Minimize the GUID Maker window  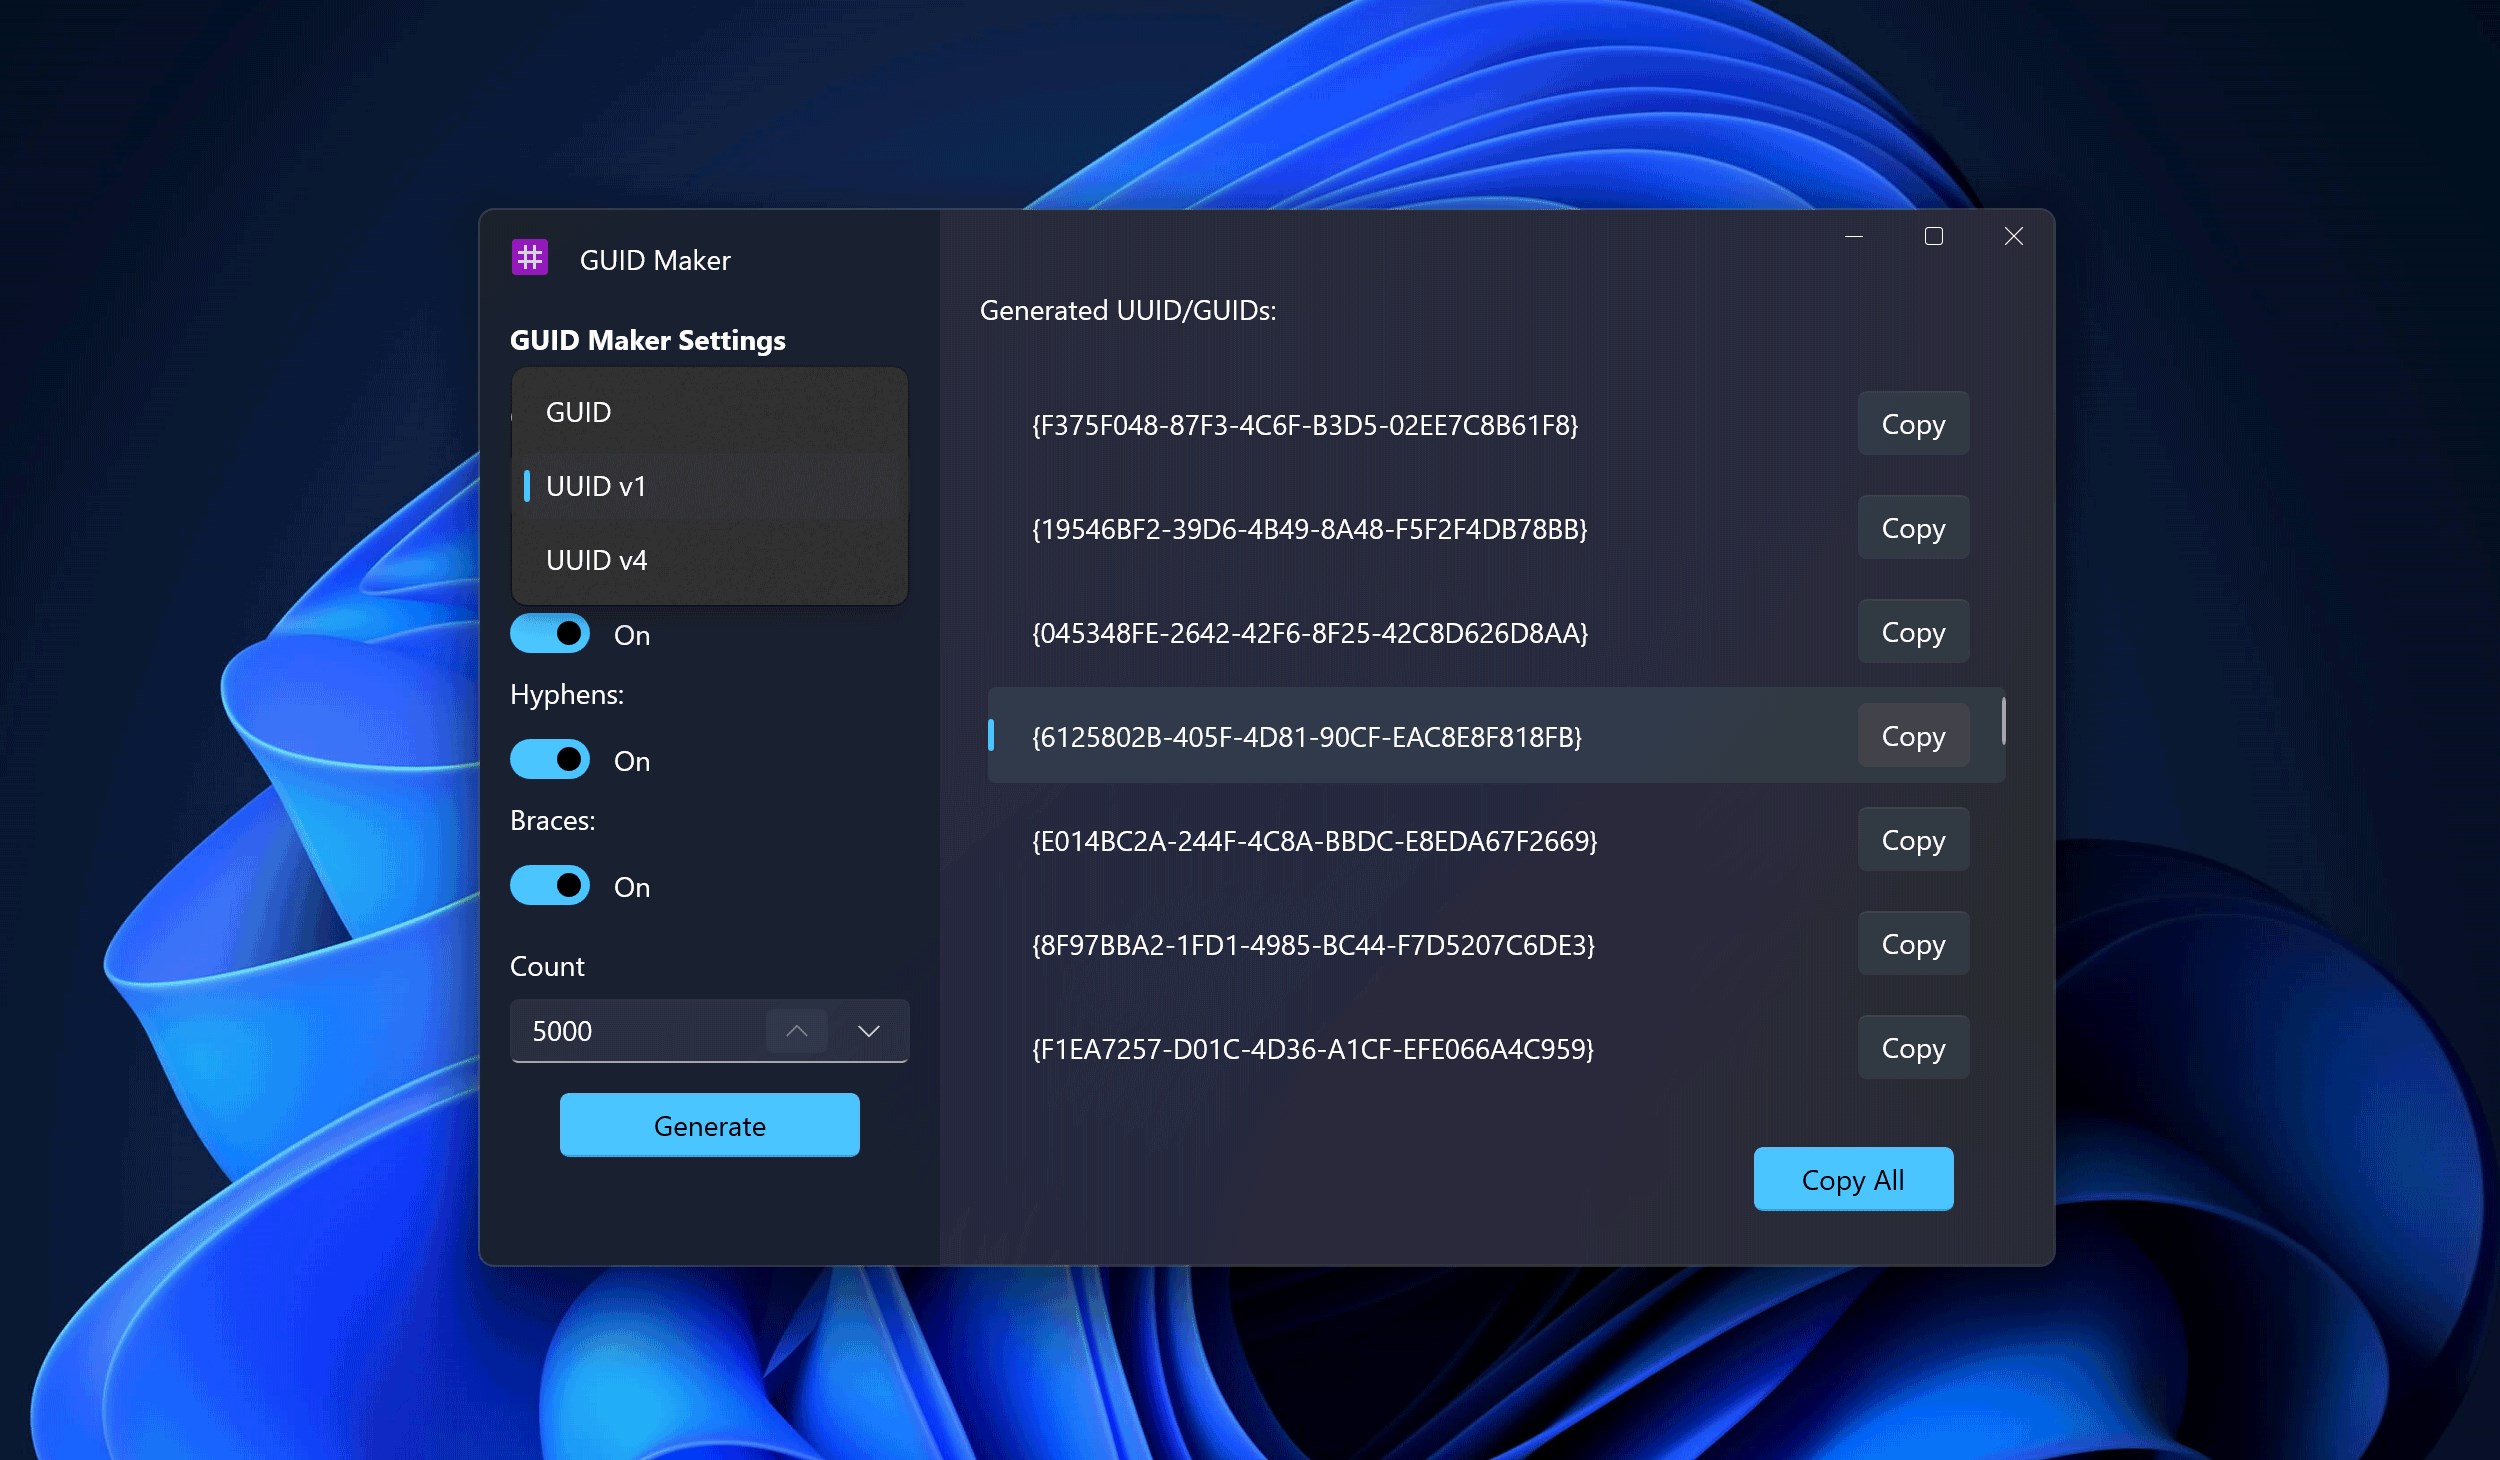[1853, 237]
